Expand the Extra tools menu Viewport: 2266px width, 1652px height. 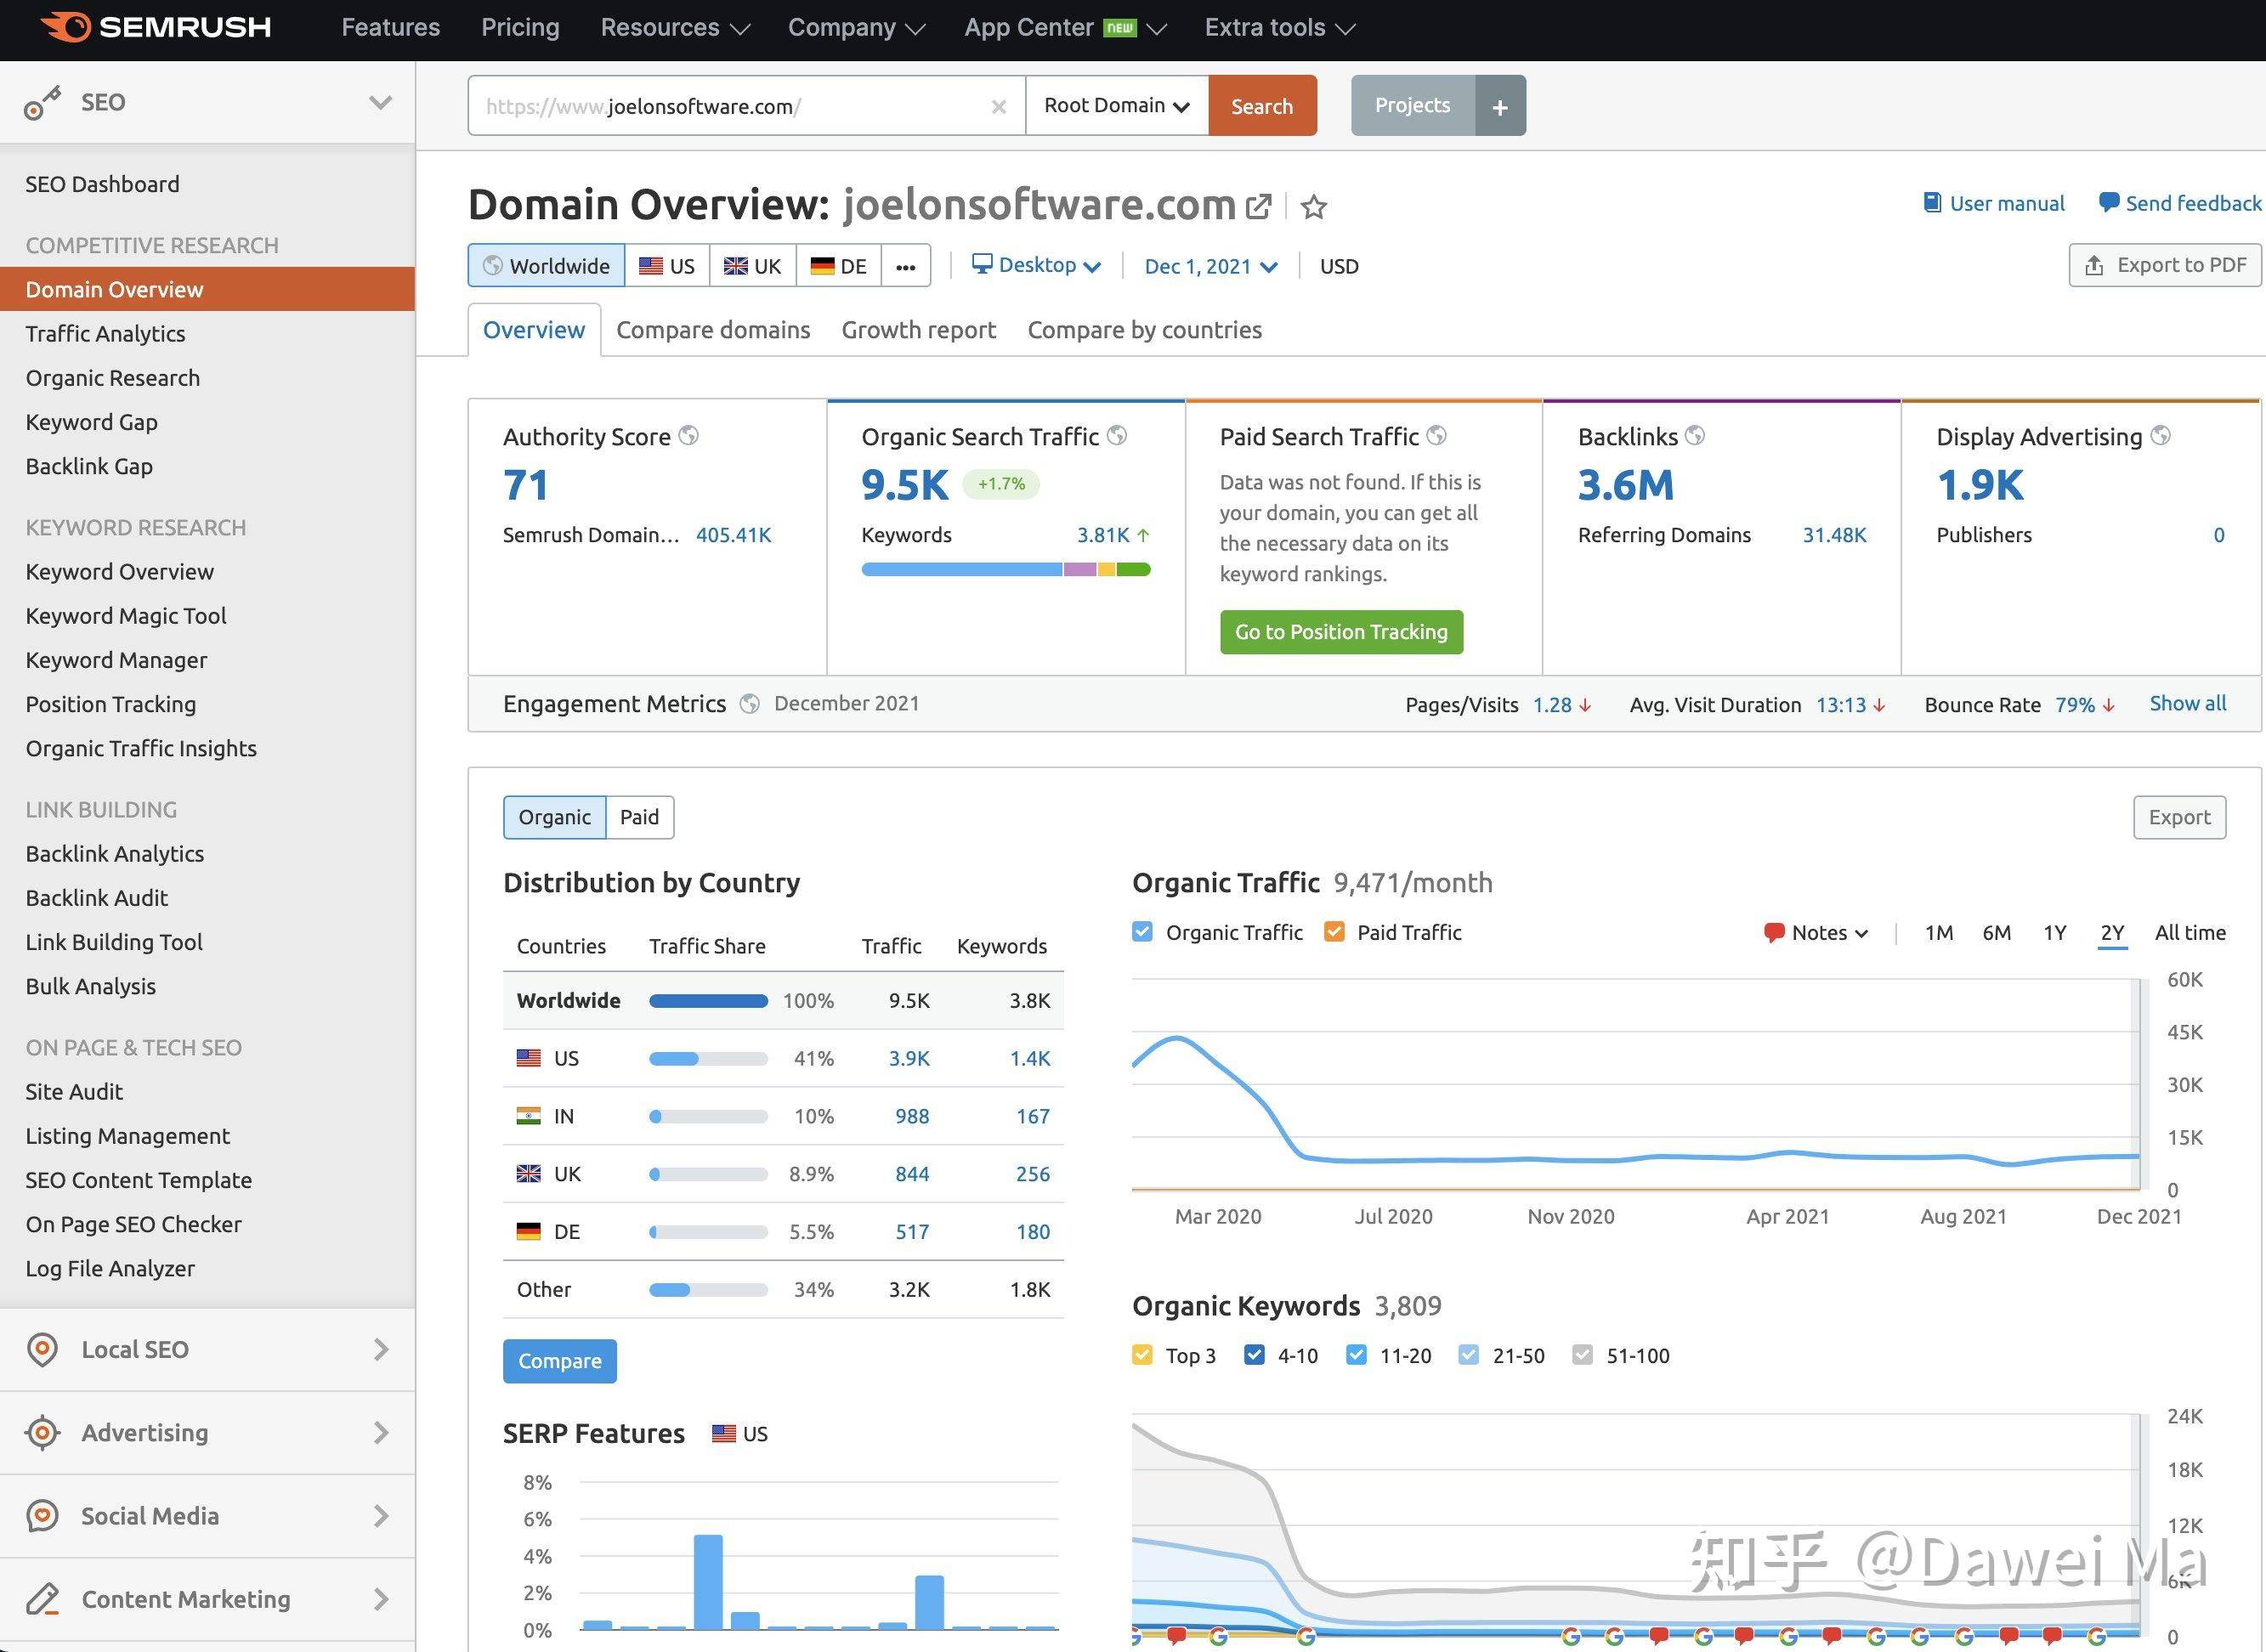tap(1280, 28)
